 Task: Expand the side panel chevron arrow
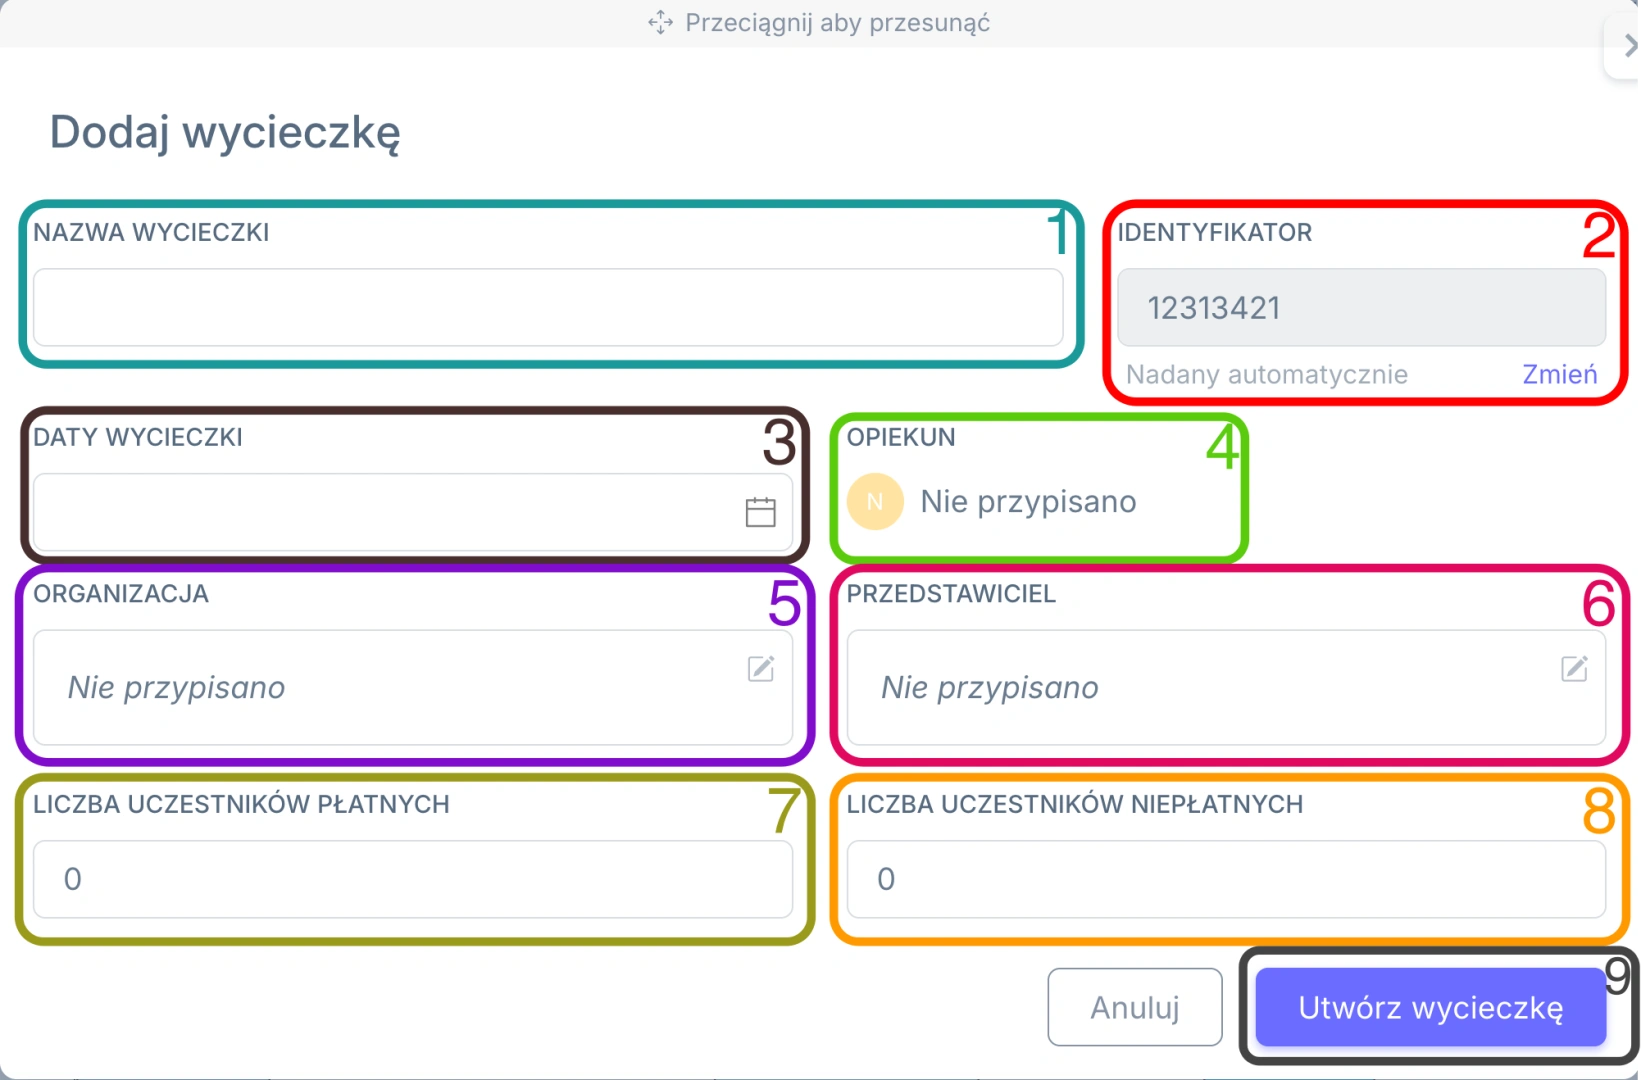[x=1629, y=45]
